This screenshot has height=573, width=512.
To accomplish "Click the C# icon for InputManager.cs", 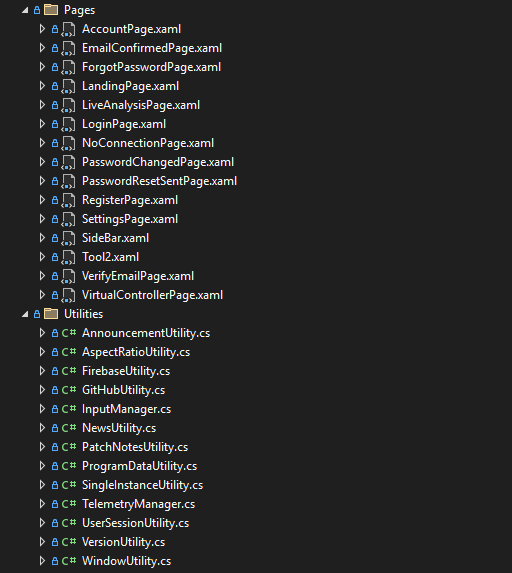I will click(69, 409).
